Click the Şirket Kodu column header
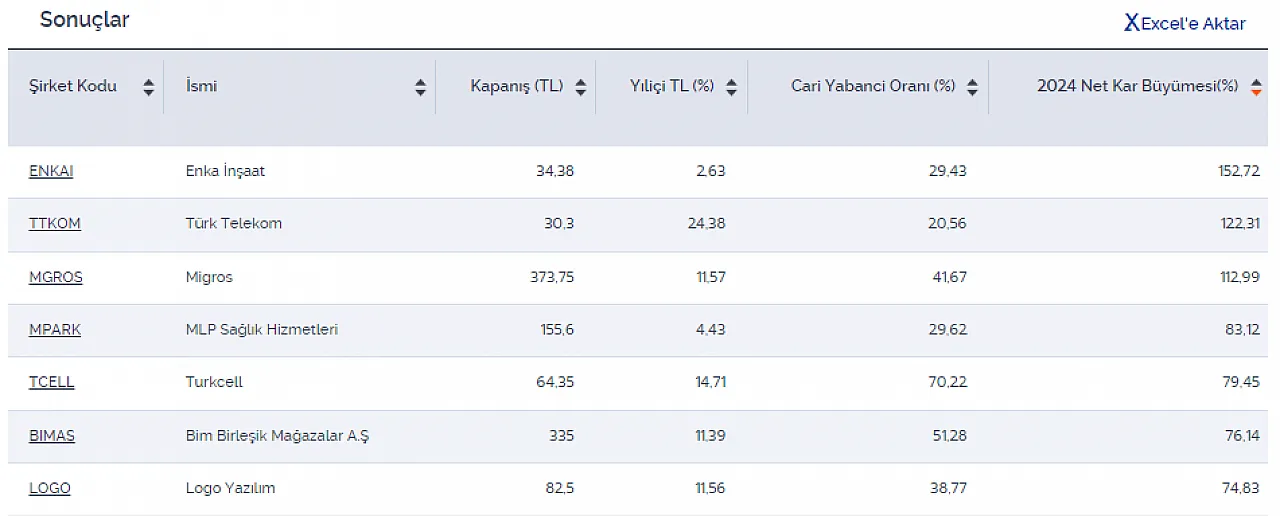Image resolution: width=1280 pixels, height=516 pixels. [x=73, y=86]
